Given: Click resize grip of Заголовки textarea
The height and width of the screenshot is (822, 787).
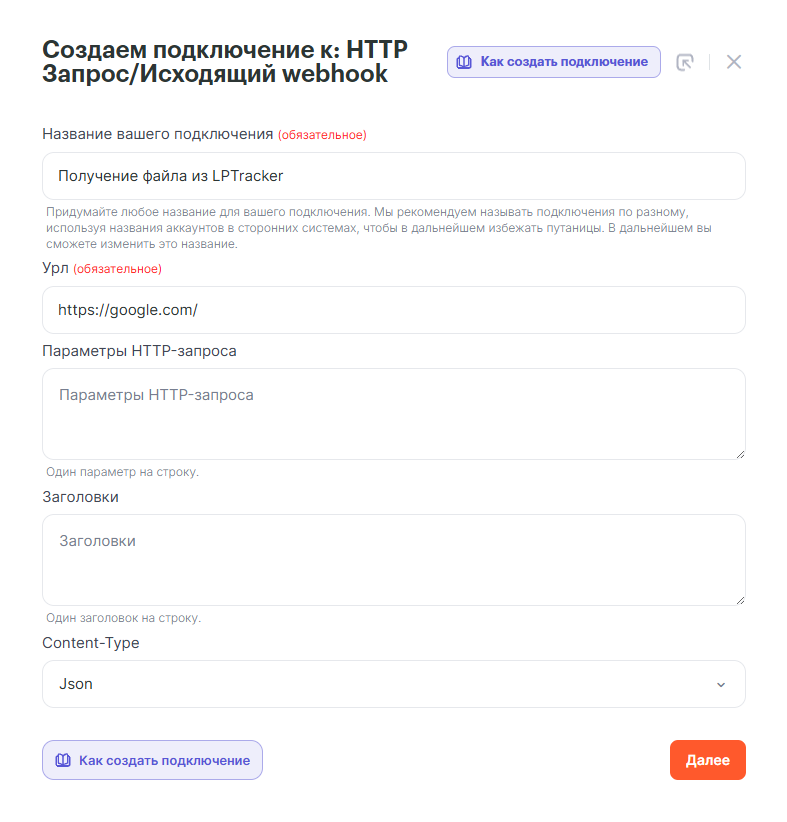Looking at the screenshot, I should pos(740,600).
